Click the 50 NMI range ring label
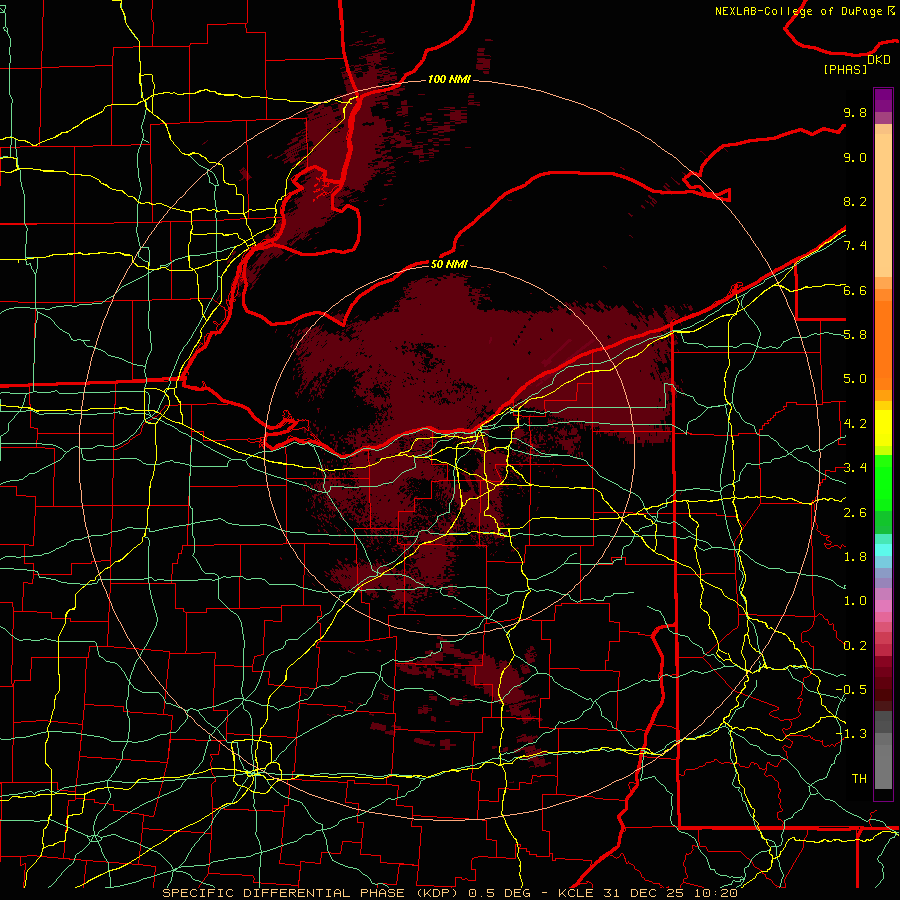The width and height of the screenshot is (900, 900). pyautogui.click(x=449, y=264)
